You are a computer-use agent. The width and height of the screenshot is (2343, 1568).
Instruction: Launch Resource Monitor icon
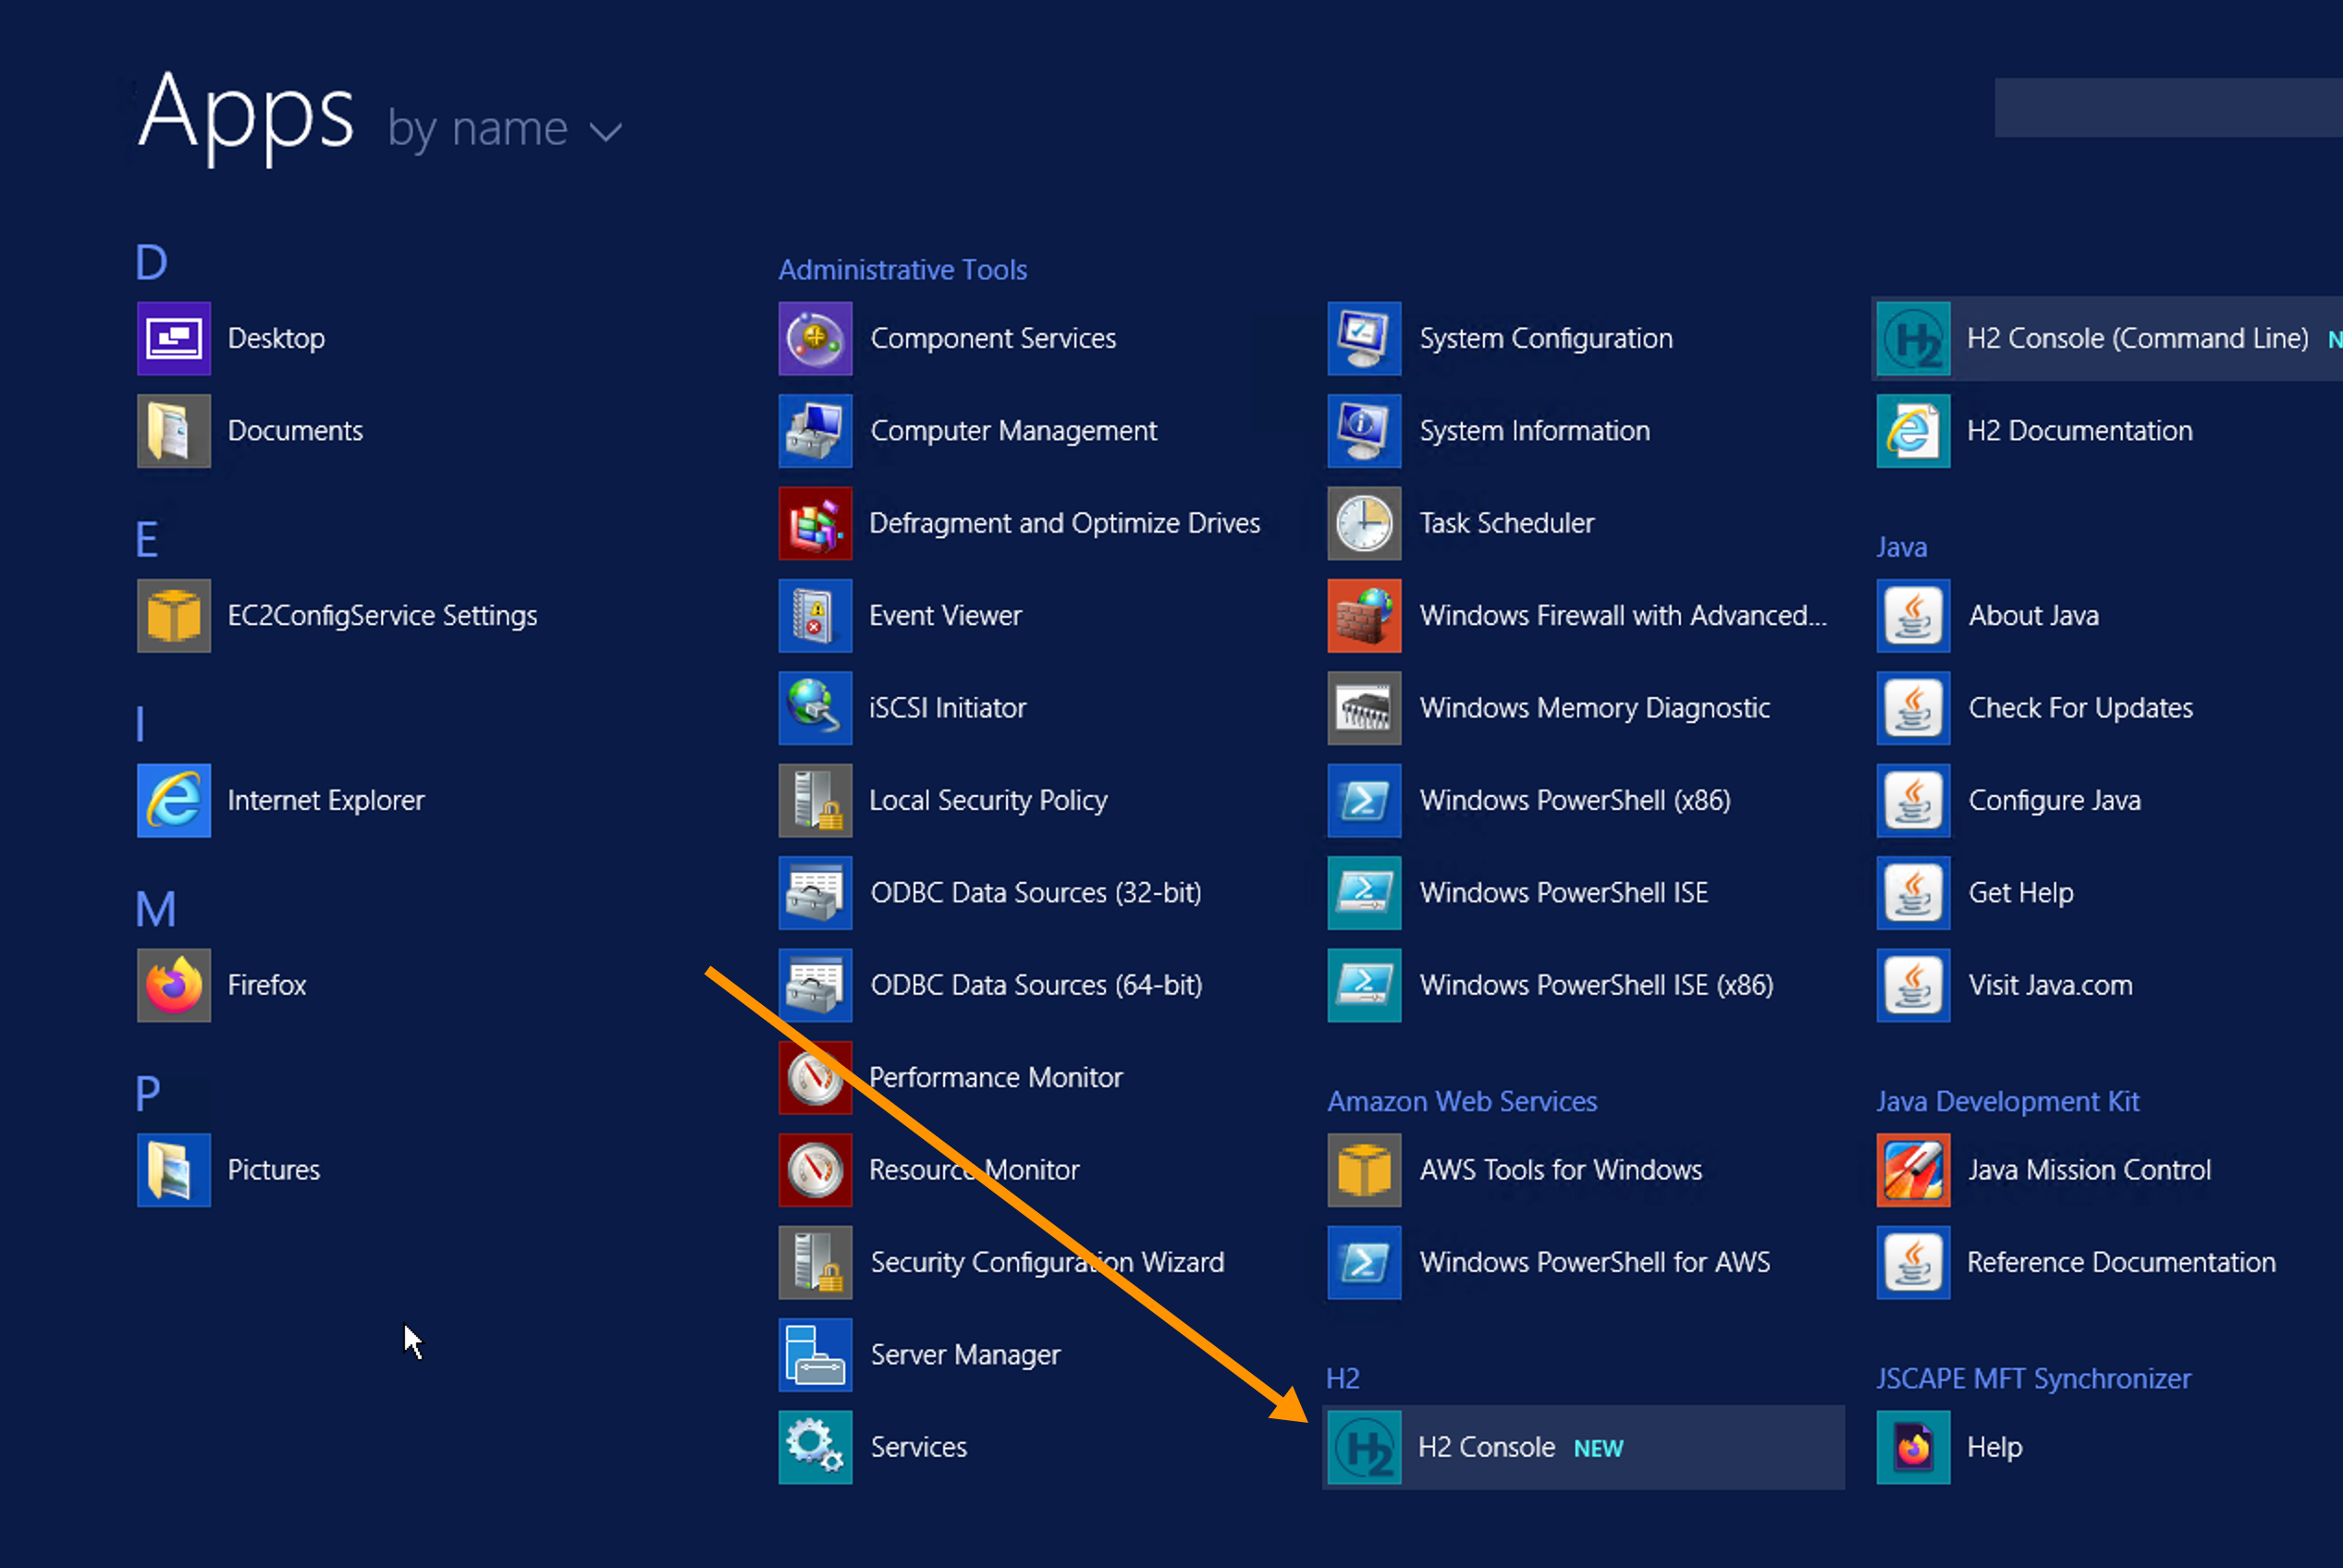coord(815,1170)
